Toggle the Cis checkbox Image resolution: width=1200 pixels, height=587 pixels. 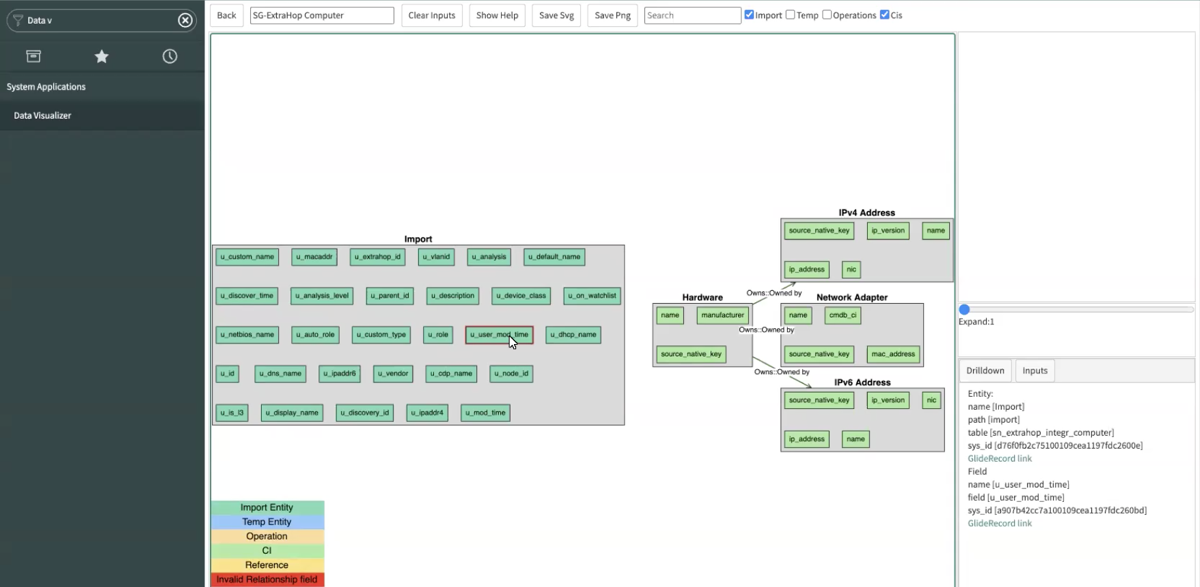coord(884,15)
